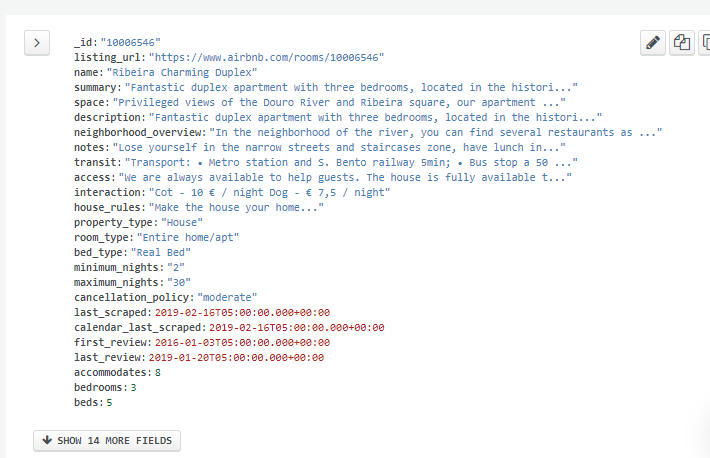Click the listing_url value link text
The image size is (710, 458).
267,58
